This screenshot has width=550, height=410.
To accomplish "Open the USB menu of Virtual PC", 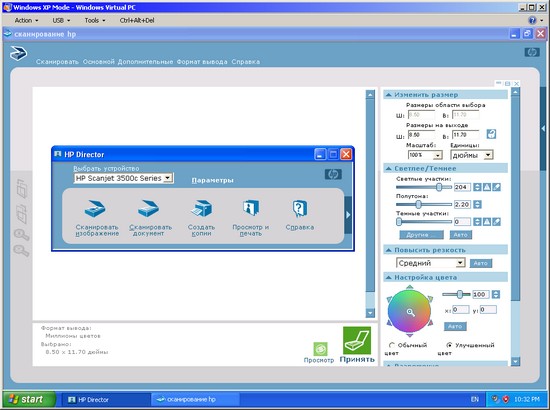I will coord(61,20).
